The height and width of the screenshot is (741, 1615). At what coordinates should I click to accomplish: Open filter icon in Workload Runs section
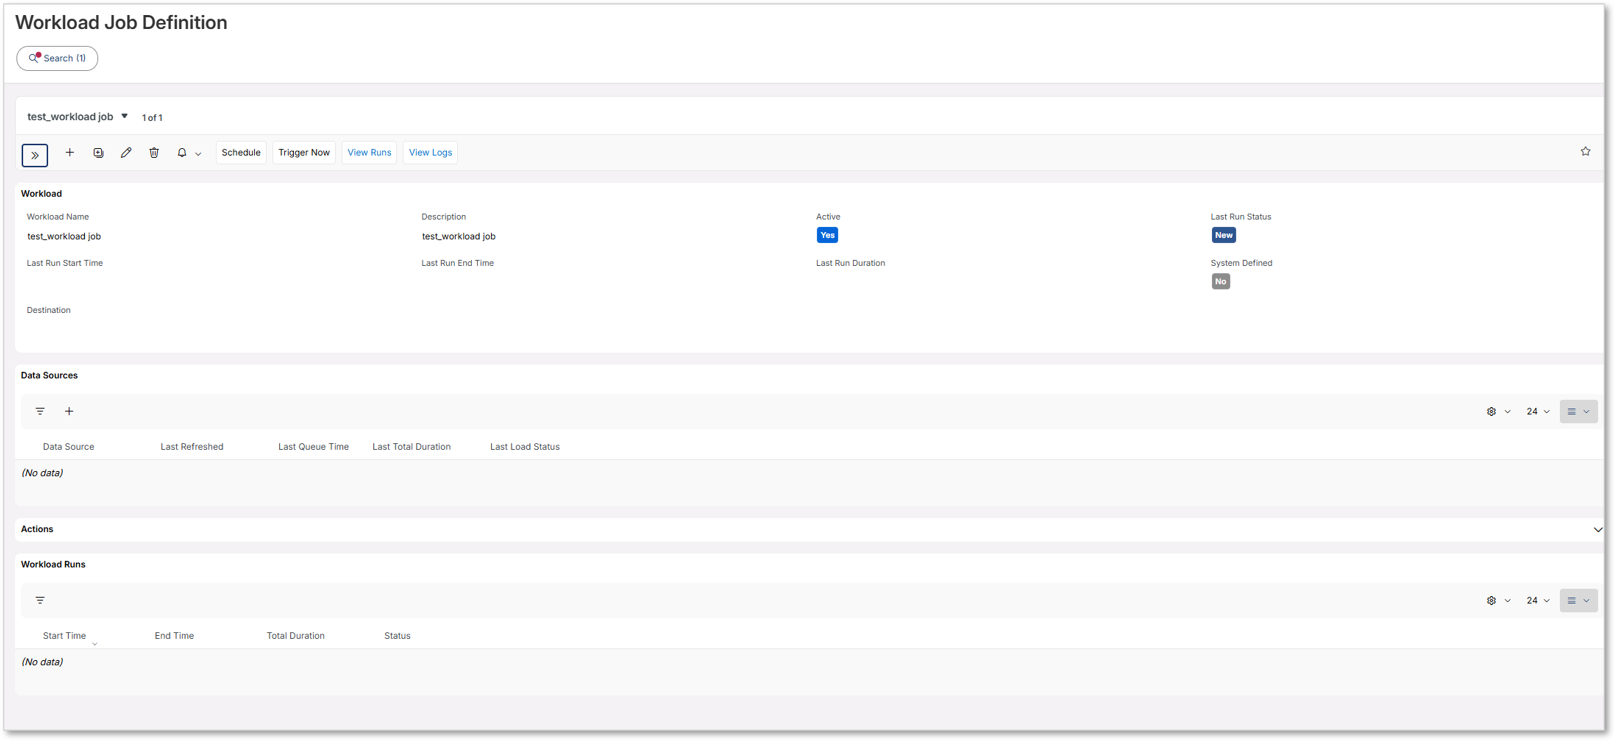click(40, 600)
